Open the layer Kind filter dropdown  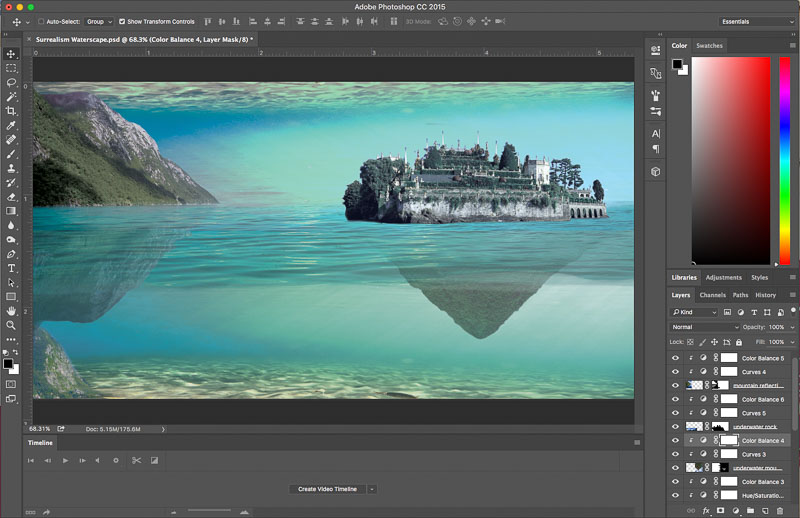(x=694, y=312)
